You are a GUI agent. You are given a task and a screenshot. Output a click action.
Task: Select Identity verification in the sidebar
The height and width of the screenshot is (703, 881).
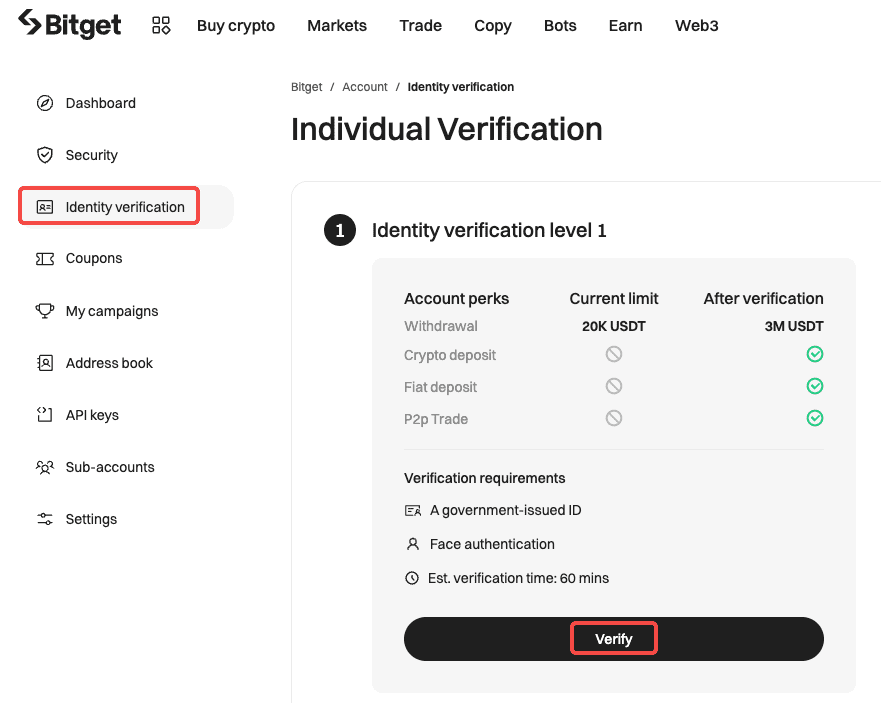tap(125, 207)
